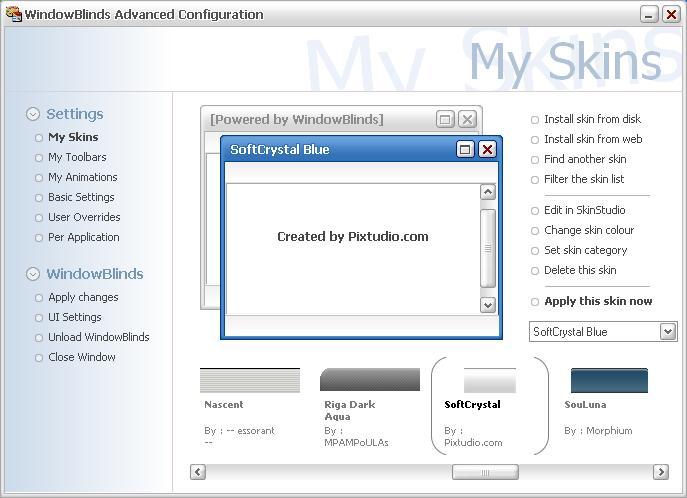
Task: Collapse the Settings section chevron
Action: click(x=33, y=115)
